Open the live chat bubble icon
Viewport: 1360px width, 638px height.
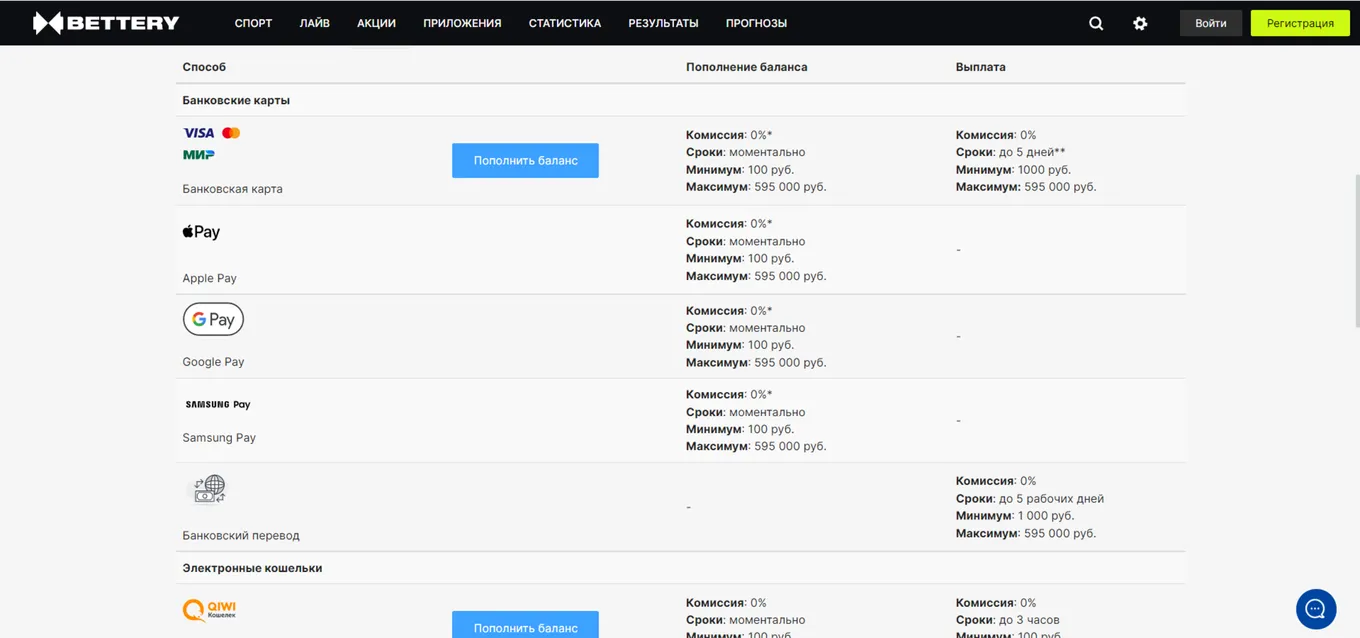pyautogui.click(x=1316, y=608)
